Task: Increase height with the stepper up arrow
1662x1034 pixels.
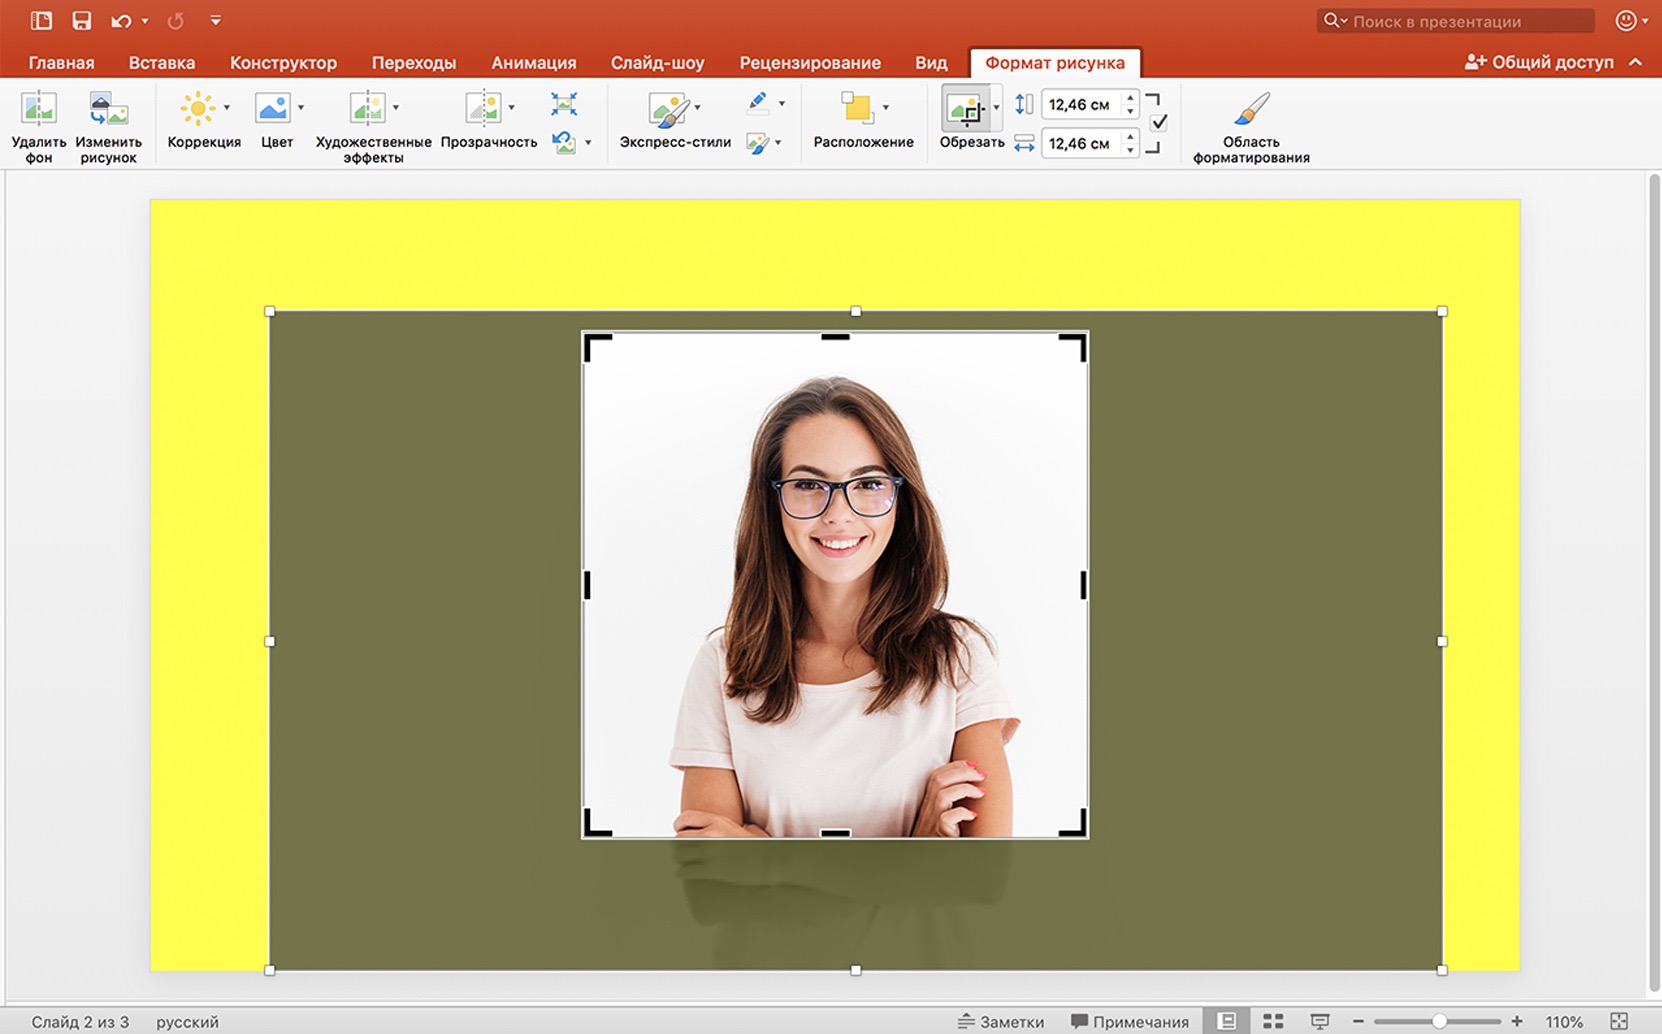Action: click(1130, 97)
